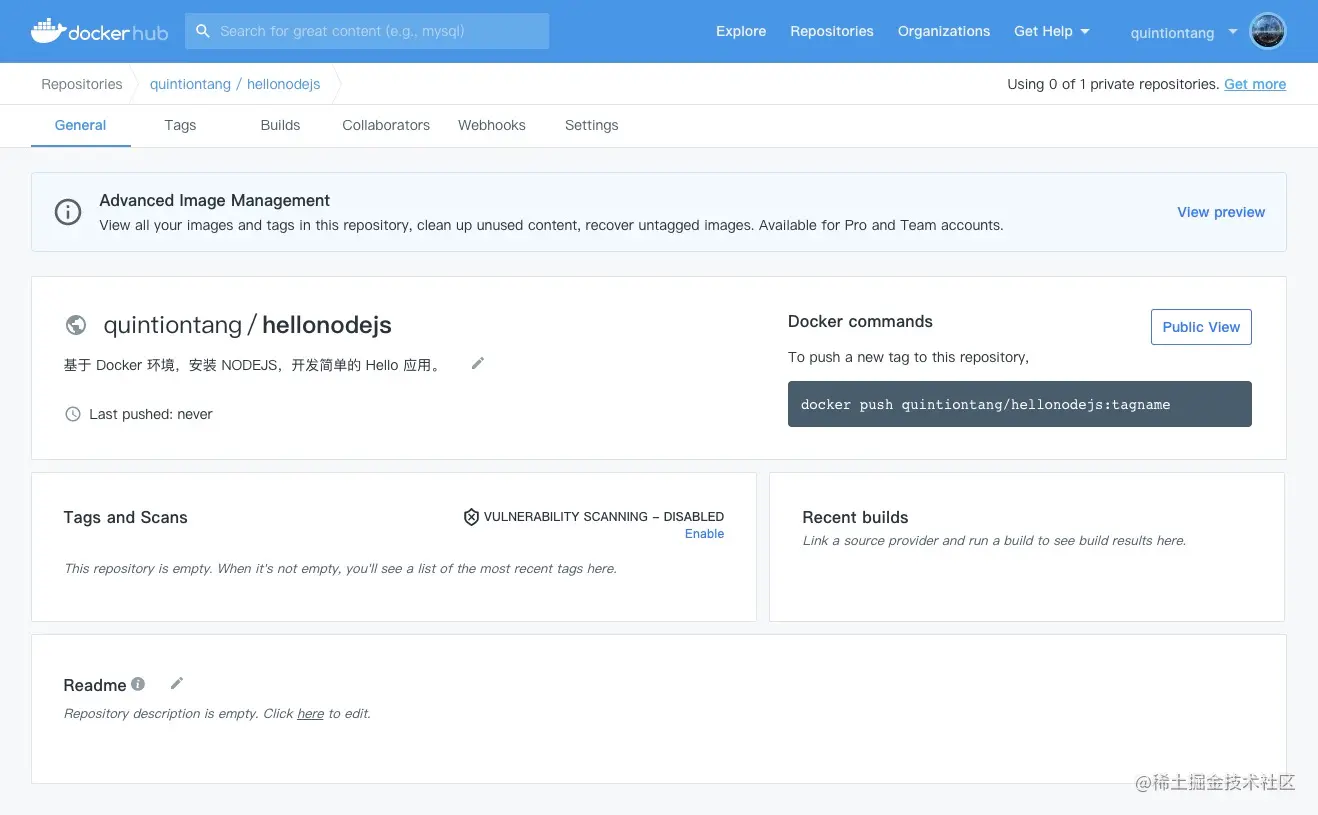Viewport: 1318px width, 815px height.
Task: Switch to the Builds tab
Action: (280, 125)
